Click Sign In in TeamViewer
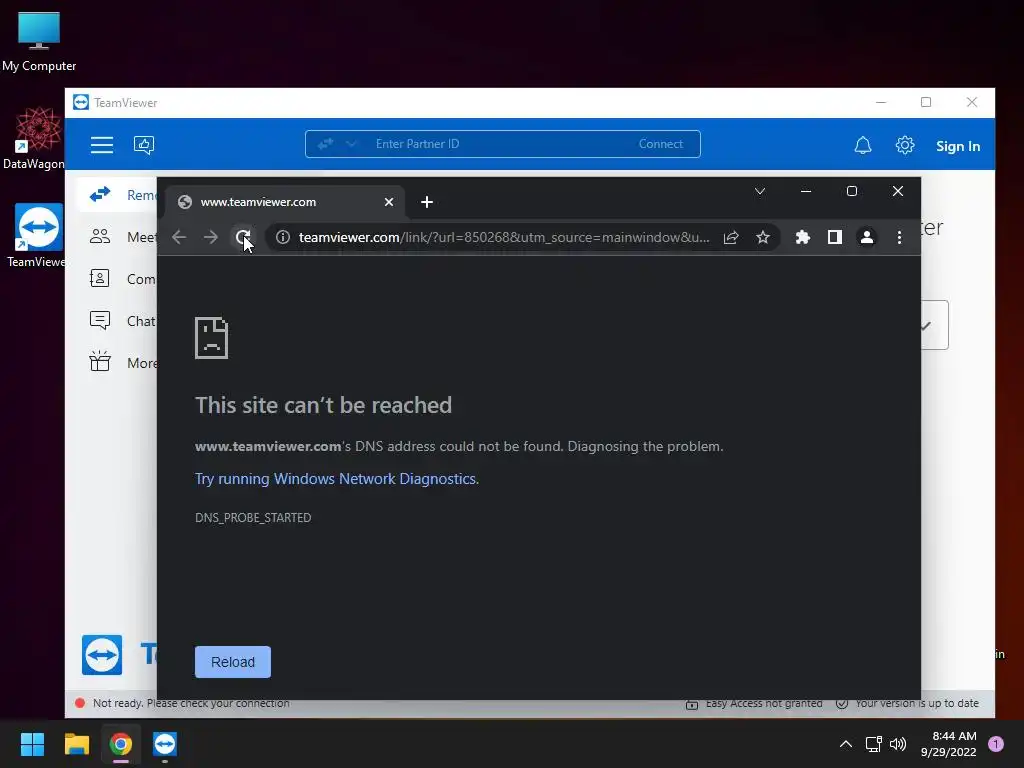The width and height of the screenshot is (1024, 768). pos(957,146)
